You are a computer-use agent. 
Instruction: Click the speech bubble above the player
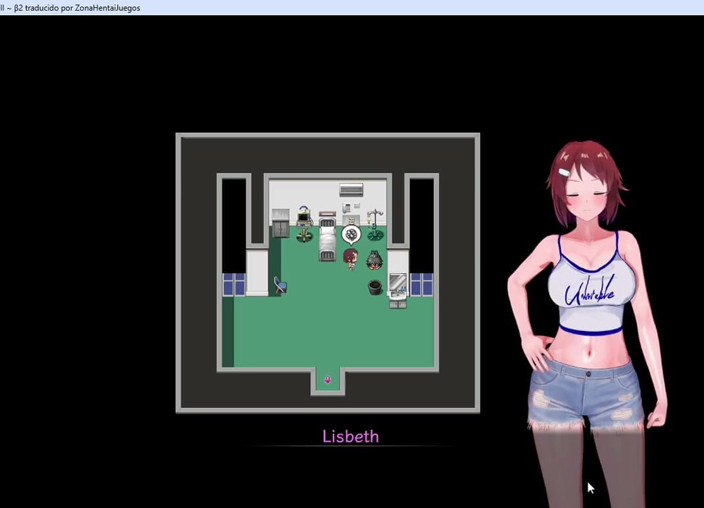pyautogui.click(x=351, y=235)
